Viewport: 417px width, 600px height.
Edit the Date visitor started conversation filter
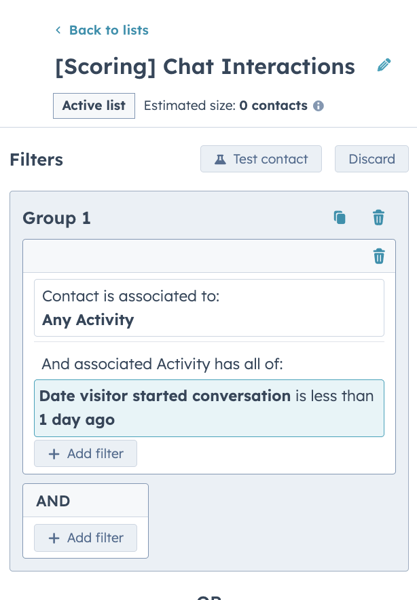click(x=209, y=408)
